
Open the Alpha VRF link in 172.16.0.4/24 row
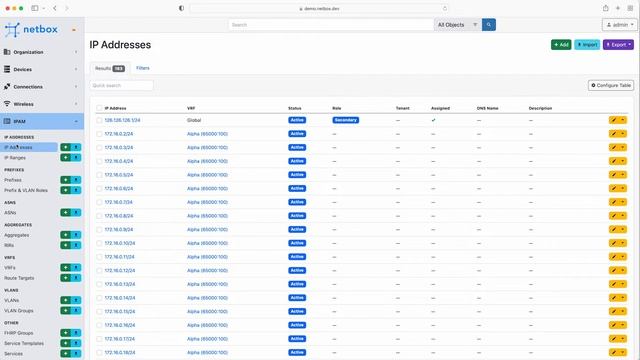pos(207,161)
